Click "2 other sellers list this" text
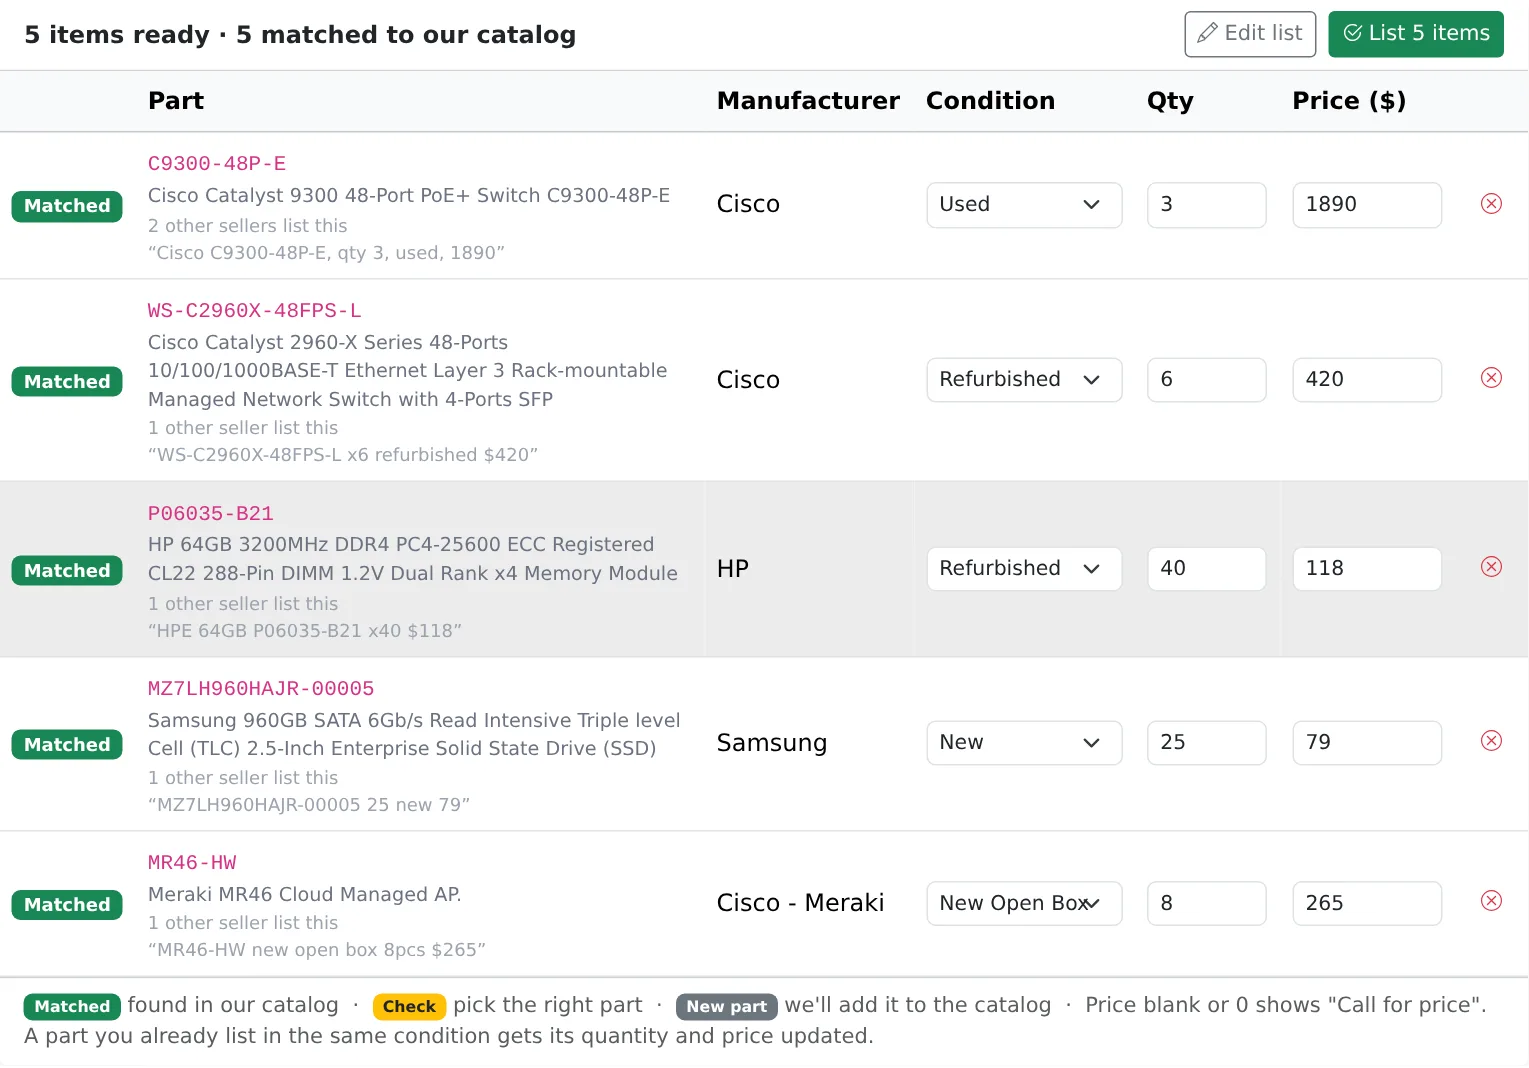This screenshot has width=1529, height=1068. coord(248,226)
